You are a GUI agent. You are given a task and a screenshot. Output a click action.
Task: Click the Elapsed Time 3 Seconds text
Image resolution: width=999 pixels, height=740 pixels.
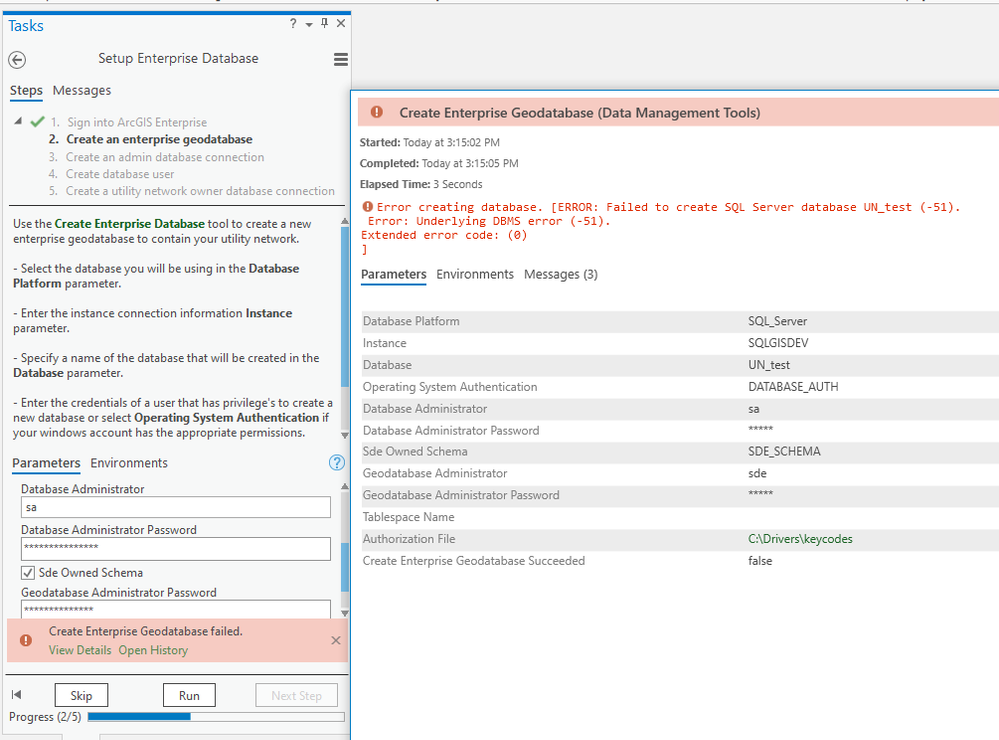point(421,184)
